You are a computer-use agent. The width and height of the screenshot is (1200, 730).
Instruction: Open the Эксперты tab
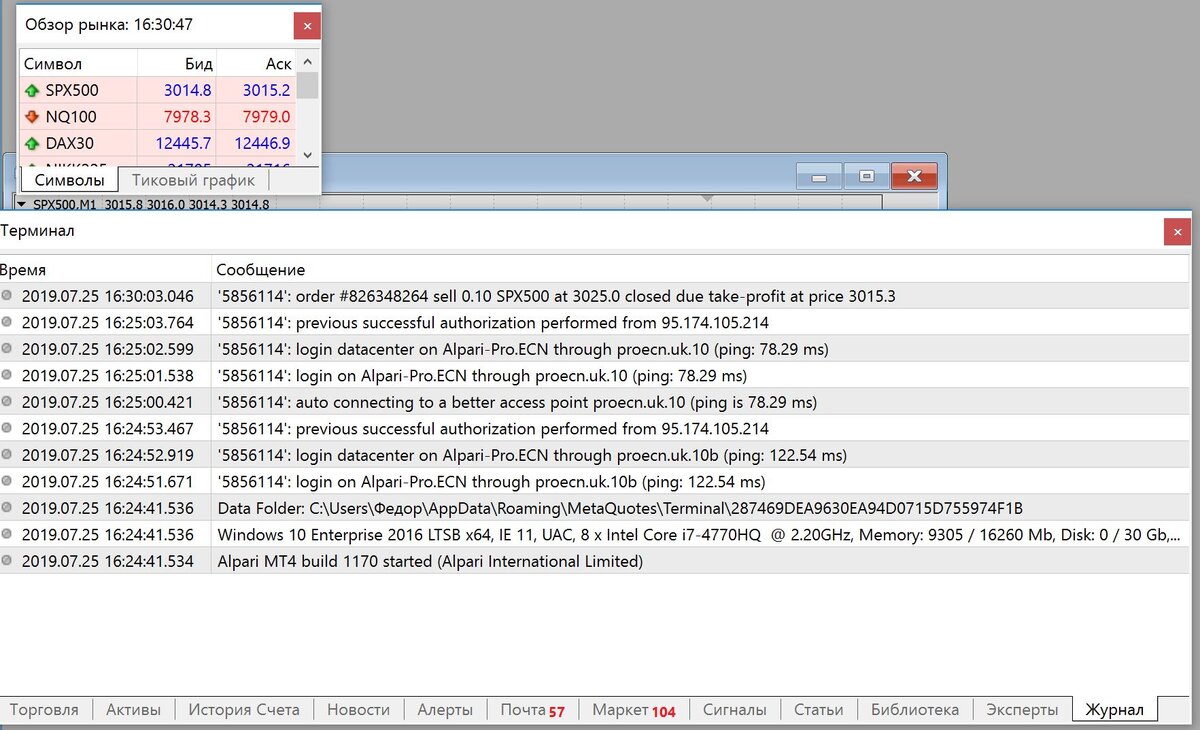[1022, 709]
